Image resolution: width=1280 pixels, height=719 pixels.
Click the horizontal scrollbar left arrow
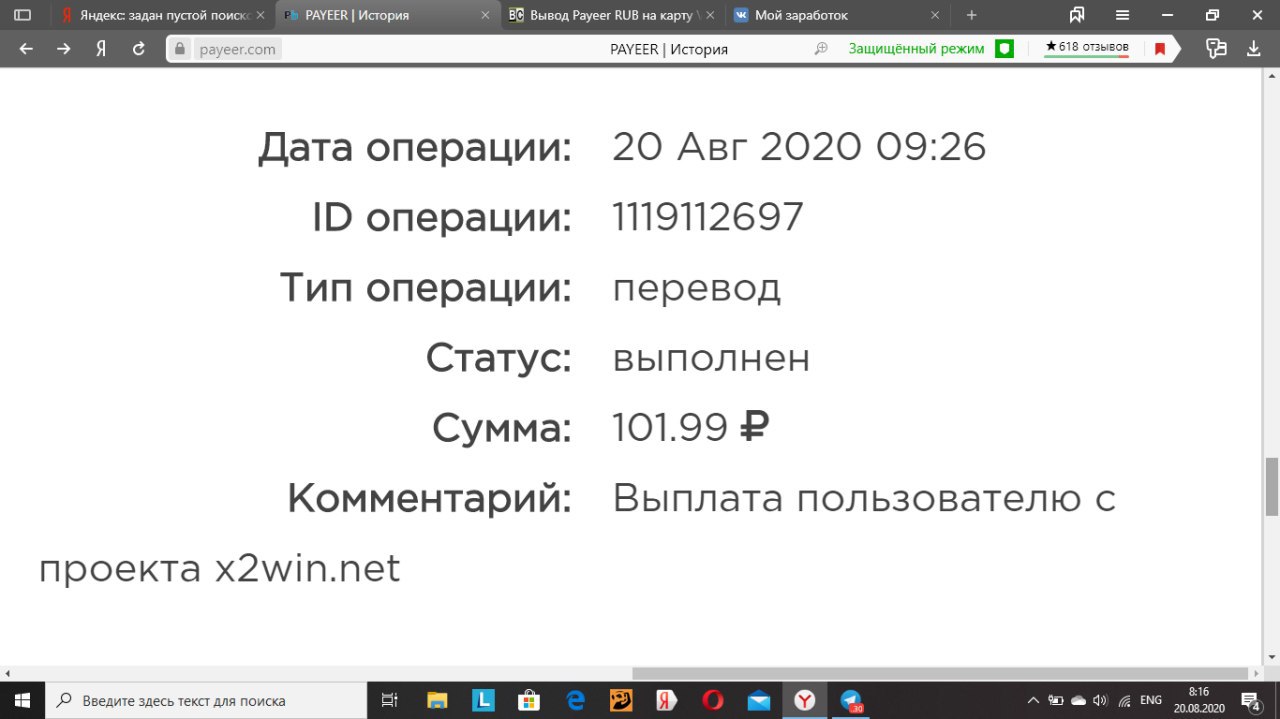[x=8, y=673]
